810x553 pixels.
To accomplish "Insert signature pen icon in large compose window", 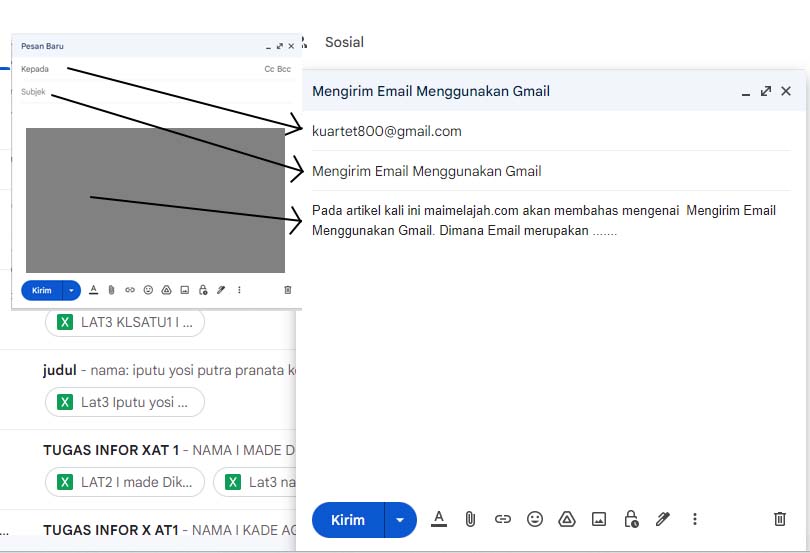I will click(663, 519).
